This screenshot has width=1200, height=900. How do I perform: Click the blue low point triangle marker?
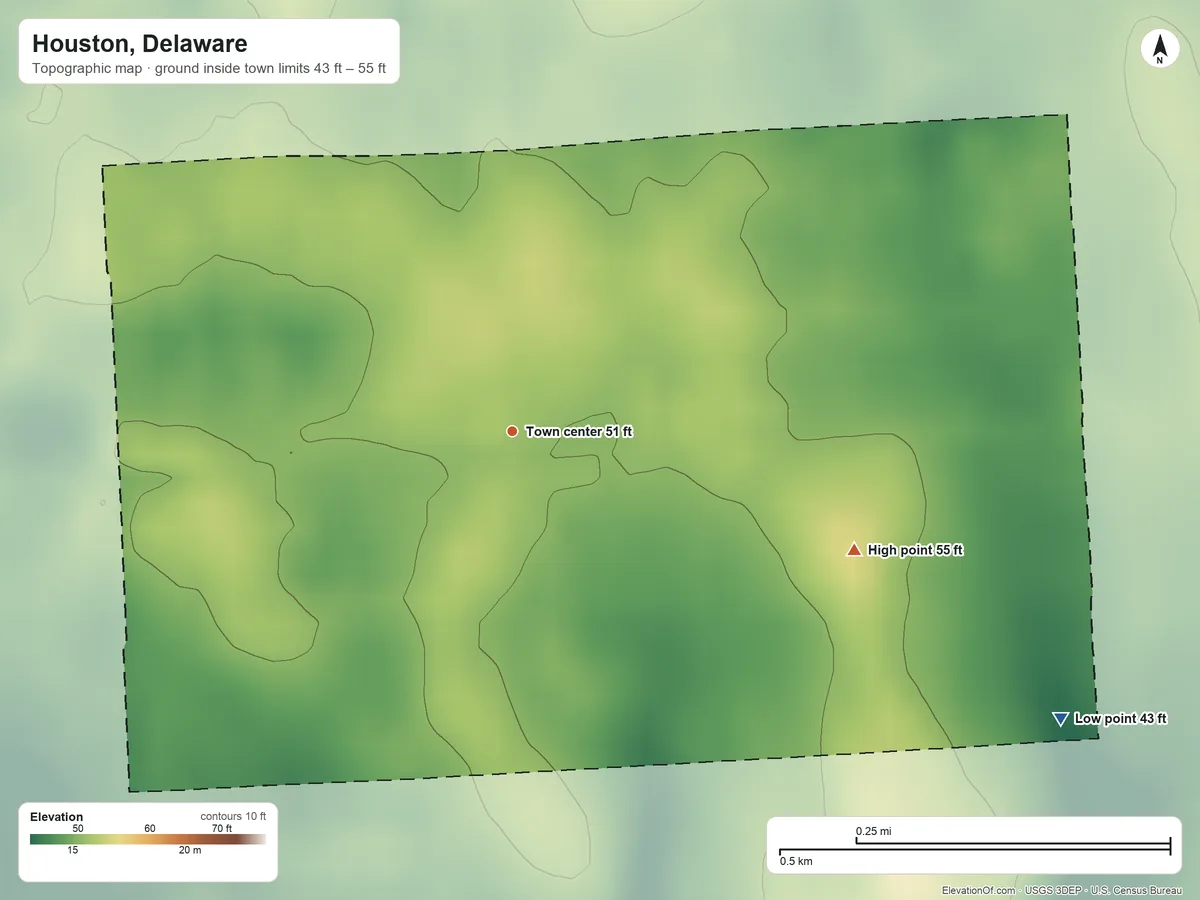pyautogui.click(x=1060, y=719)
